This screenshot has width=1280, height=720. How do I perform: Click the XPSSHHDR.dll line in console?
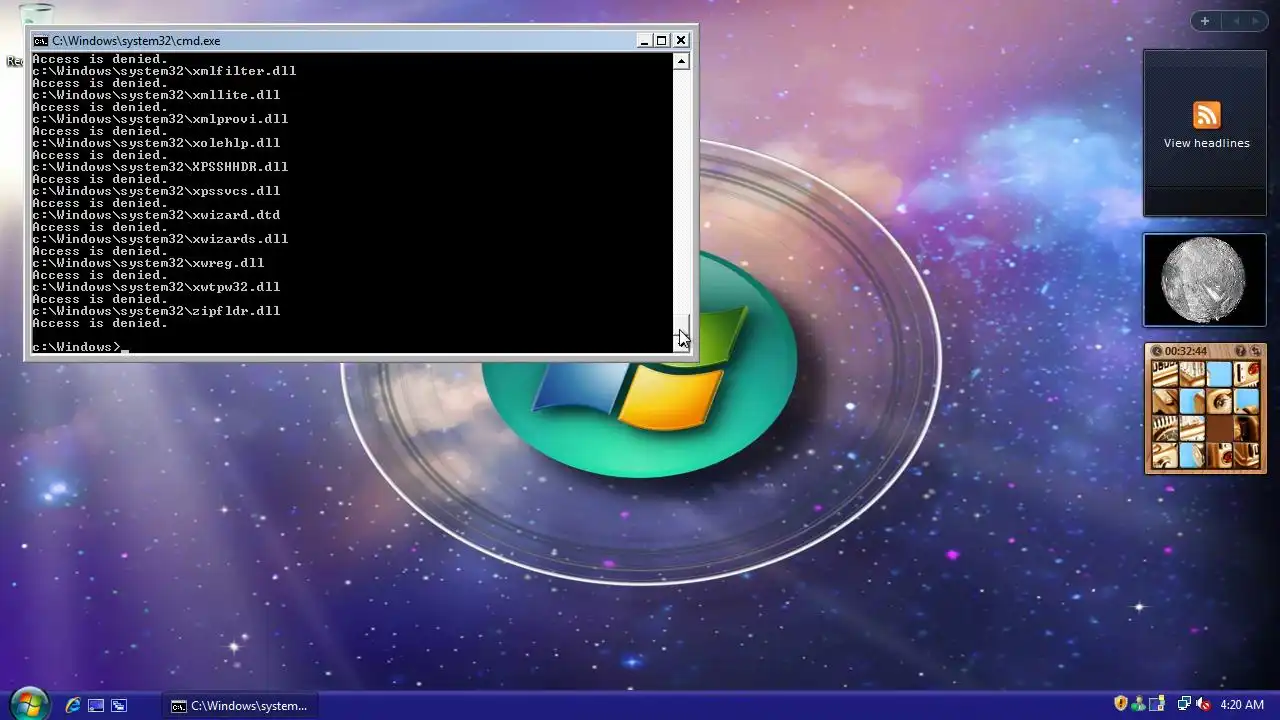coord(160,167)
